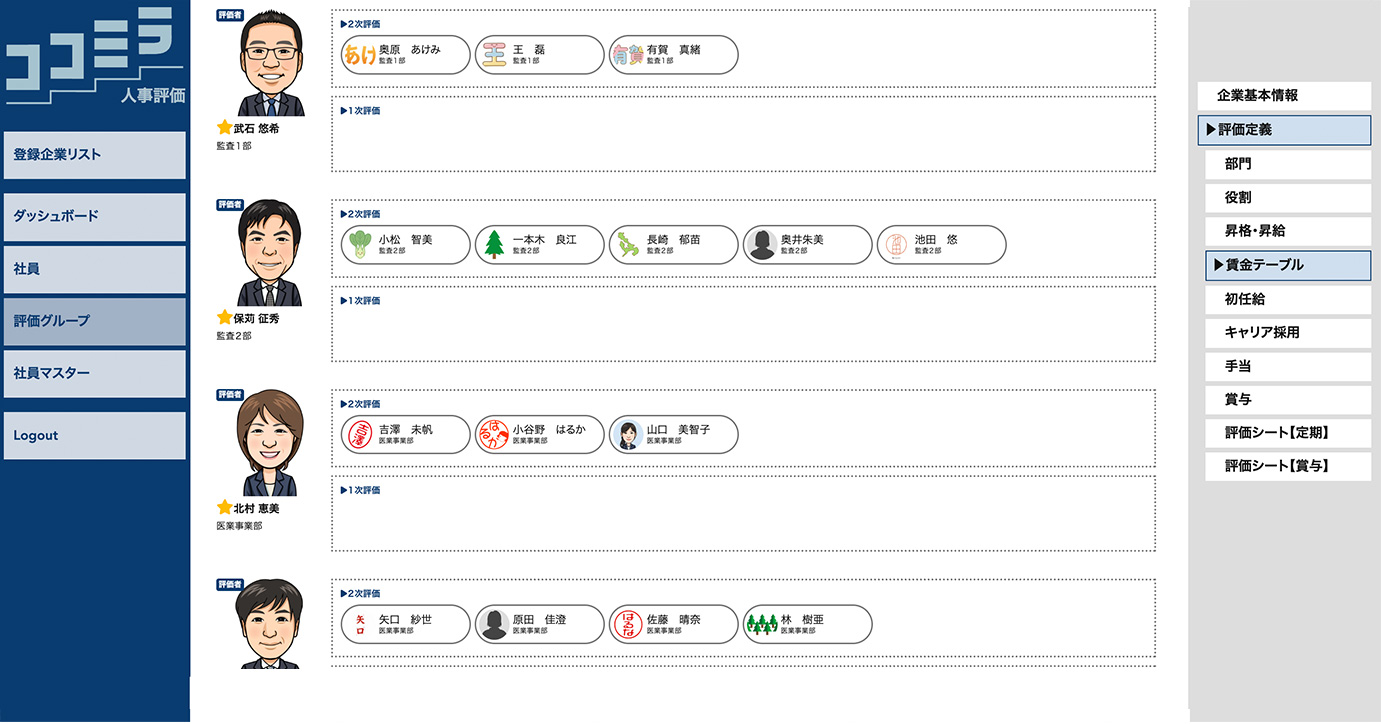Screen dimensions: 1381x724
Task: Click the green trees icon of 林 樹亜
Action: click(762, 625)
